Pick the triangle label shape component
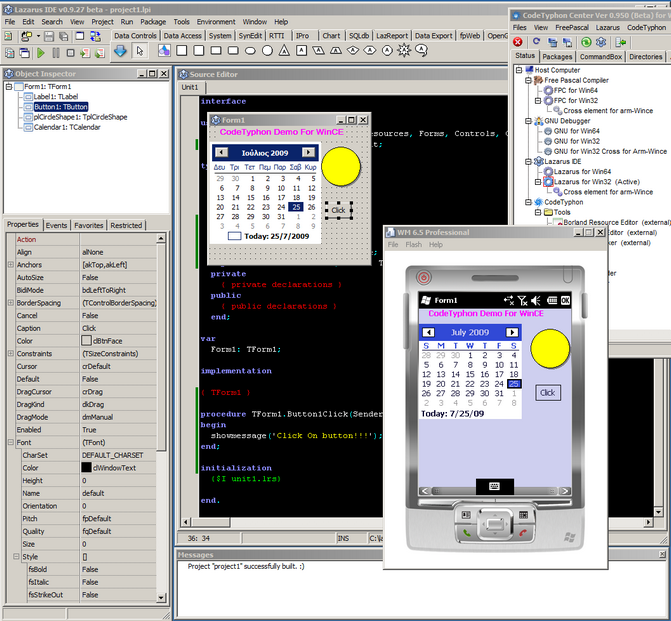The width and height of the screenshot is (671, 621). tap(284, 51)
